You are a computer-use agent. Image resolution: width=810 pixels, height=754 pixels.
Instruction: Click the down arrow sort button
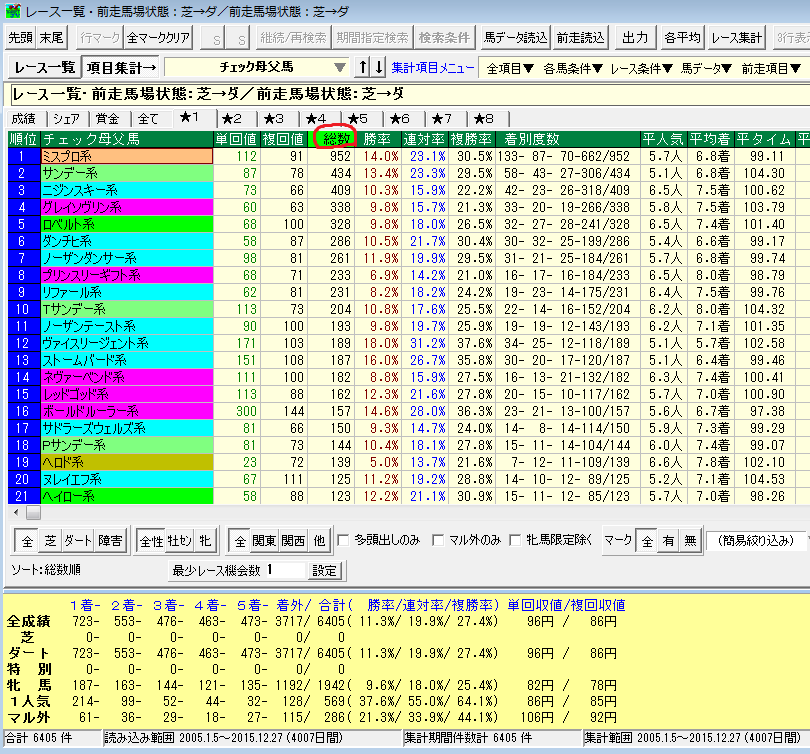click(378, 68)
